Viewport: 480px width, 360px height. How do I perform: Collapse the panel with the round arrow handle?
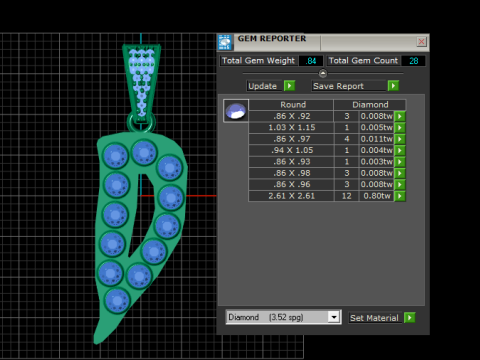click(323, 73)
